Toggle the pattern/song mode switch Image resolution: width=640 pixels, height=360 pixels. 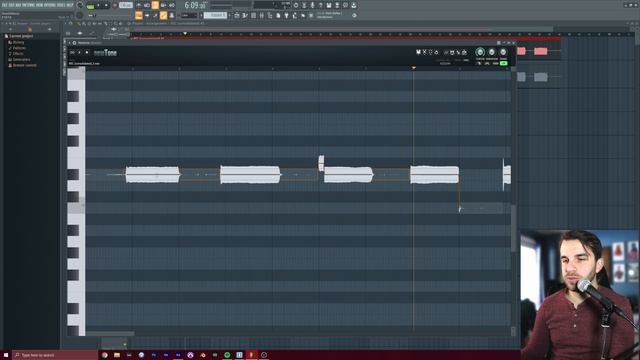pos(91,6)
